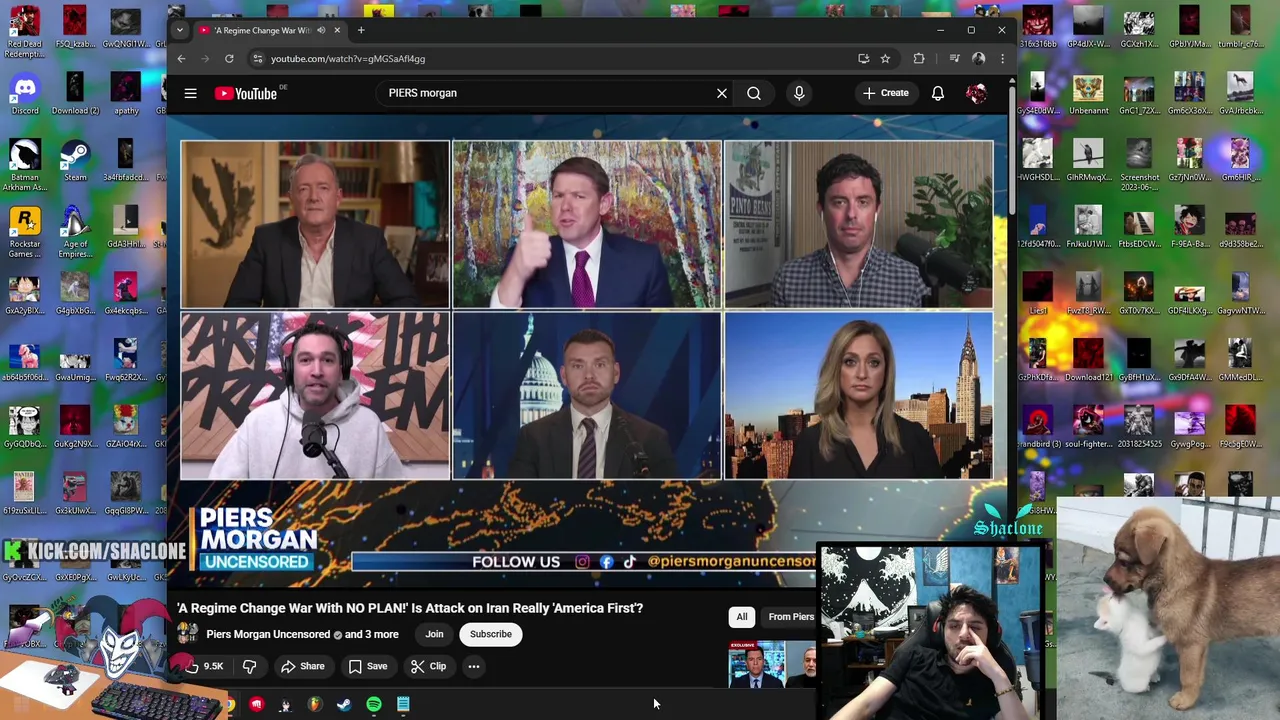Viewport: 1280px width, 720px height.
Task: Expand the tab search dropdown arrow
Action: click(x=180, y=30)
